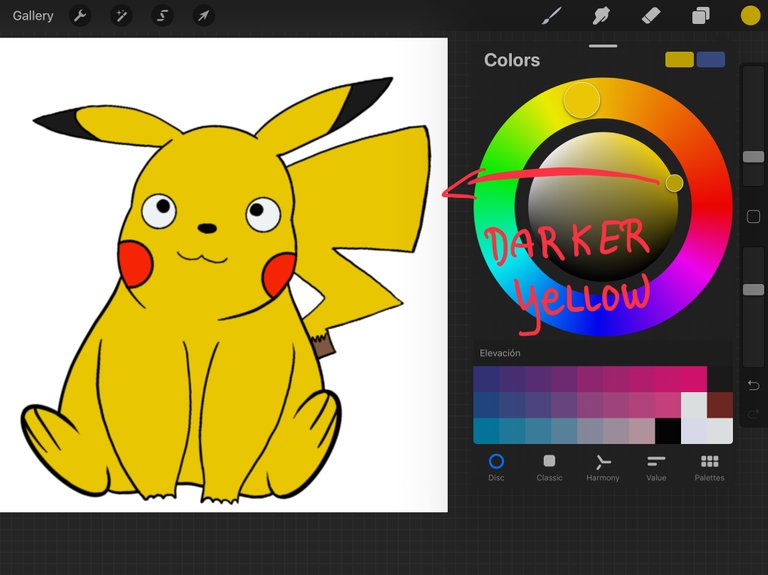Pick the black swatch in Elevación palette
Screen dimensions: 768x575
pos(668,431)
